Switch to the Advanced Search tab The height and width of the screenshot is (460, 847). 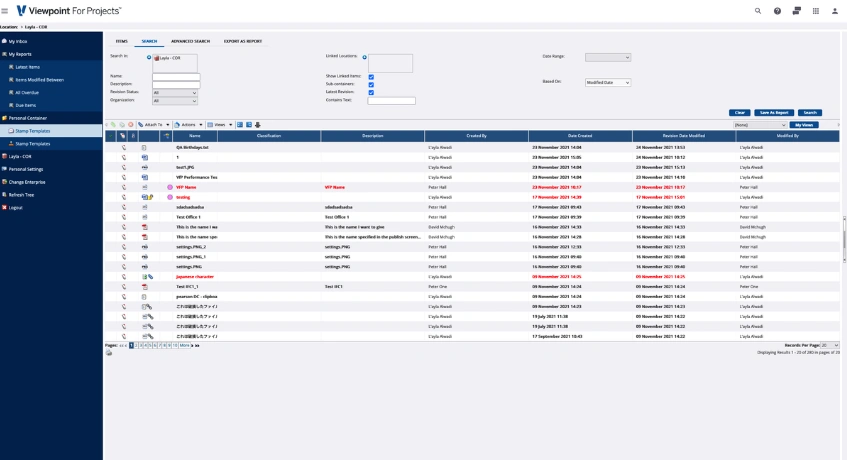point(190,41)
